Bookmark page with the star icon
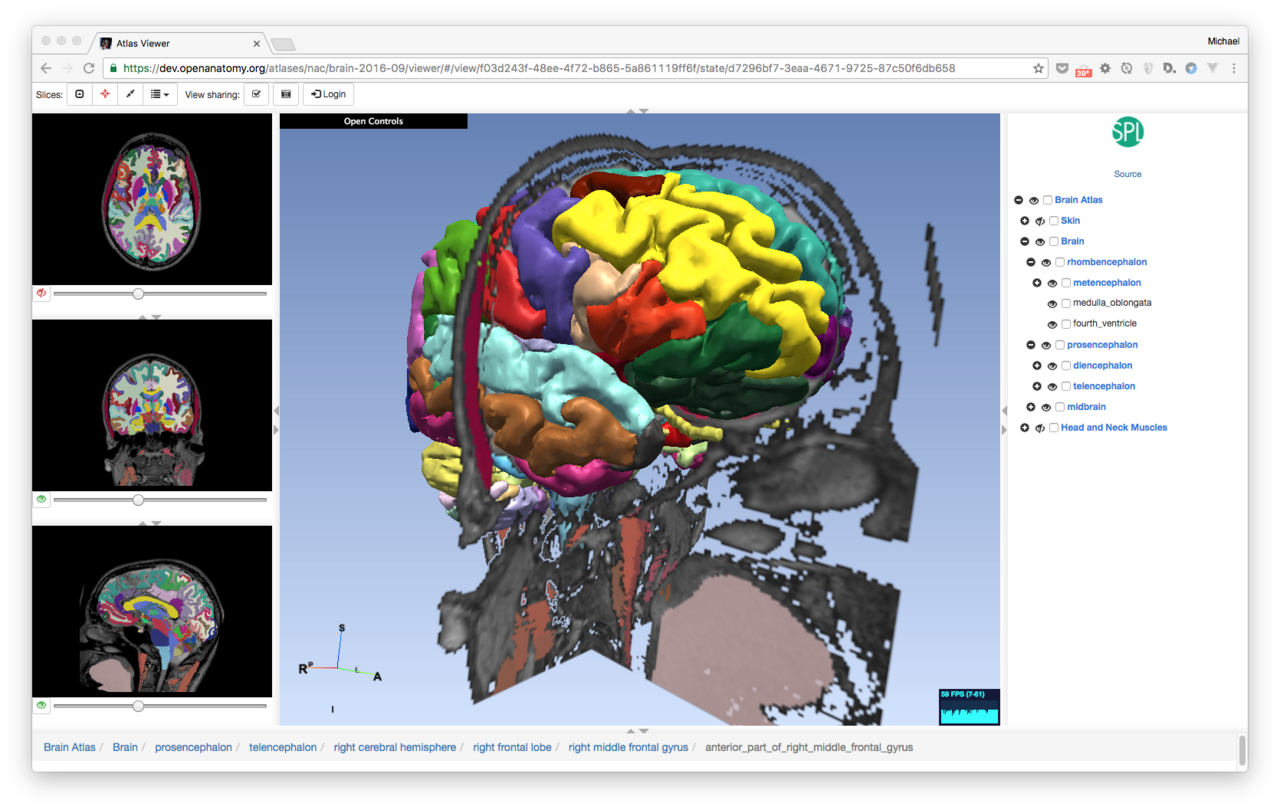Viewport: 1280px width, 810px height. point(1038,68)
